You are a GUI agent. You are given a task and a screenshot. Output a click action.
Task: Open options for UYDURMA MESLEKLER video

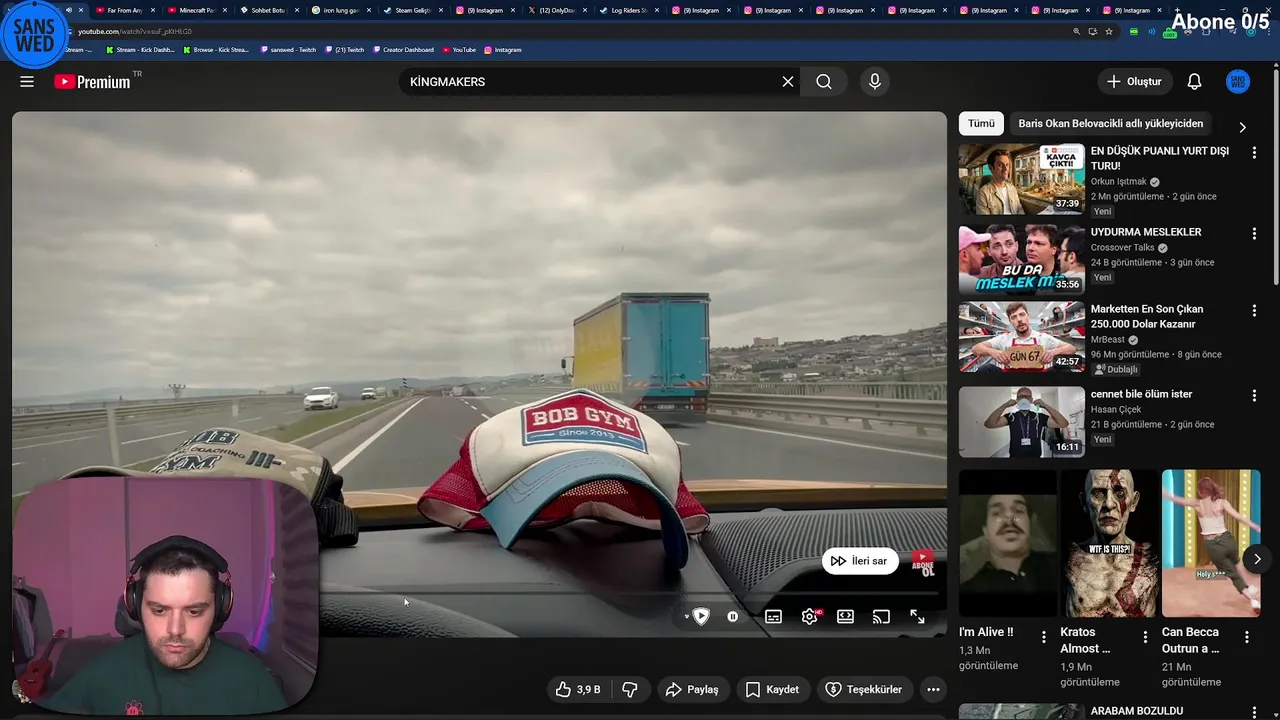[x=1254, y=233]
